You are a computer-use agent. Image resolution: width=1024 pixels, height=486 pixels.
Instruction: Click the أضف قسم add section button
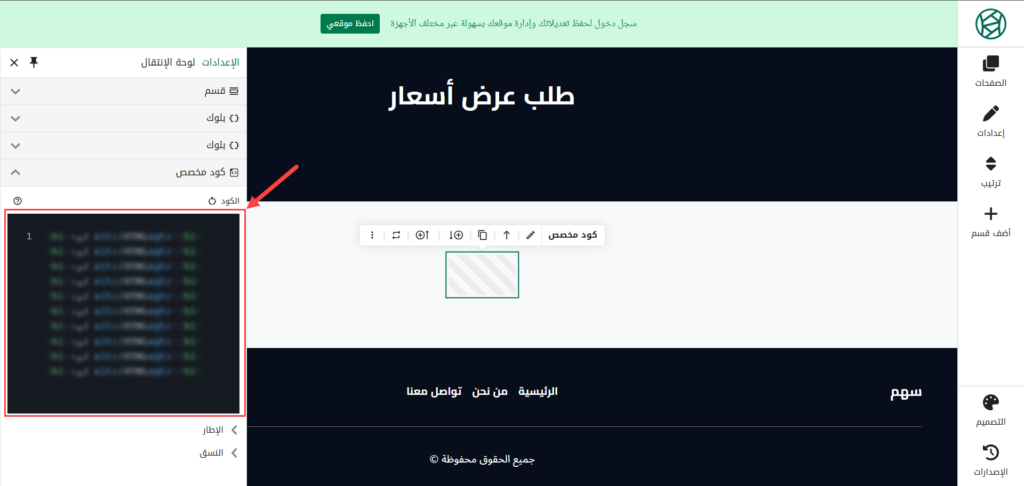pyautogui.click(x=991, y=222)
